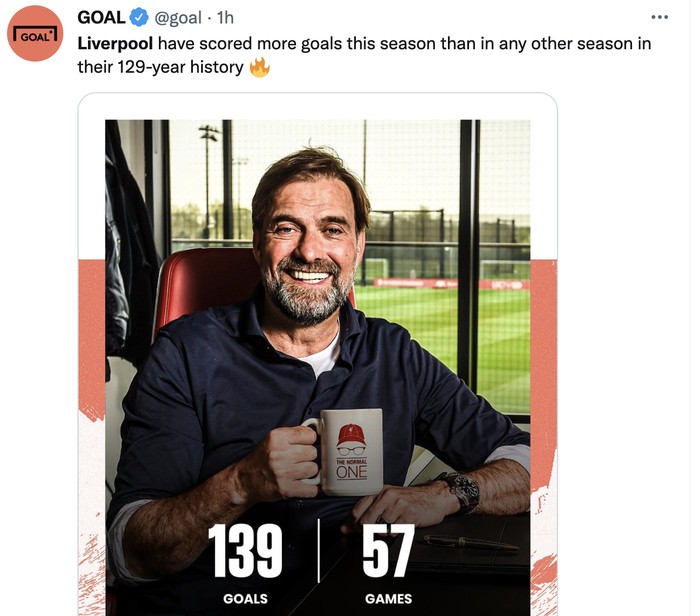This screenshot has height=616, width=700.
Task: Click the white divider between stats
Action: click(x=319, y=550)
